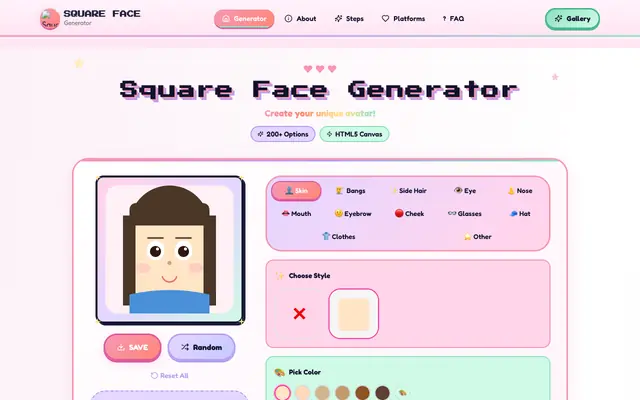The image size is (640, 400).
Task: Click the reset arrow icon
Action: 154,376
